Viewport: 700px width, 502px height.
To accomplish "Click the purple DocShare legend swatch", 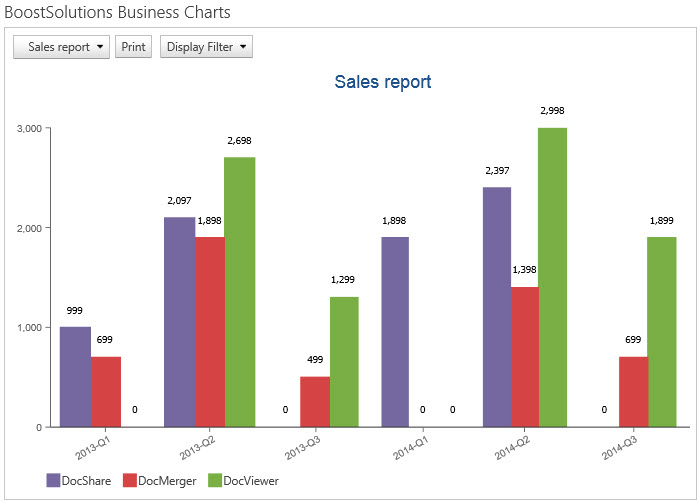I will (x=53, y=481).
